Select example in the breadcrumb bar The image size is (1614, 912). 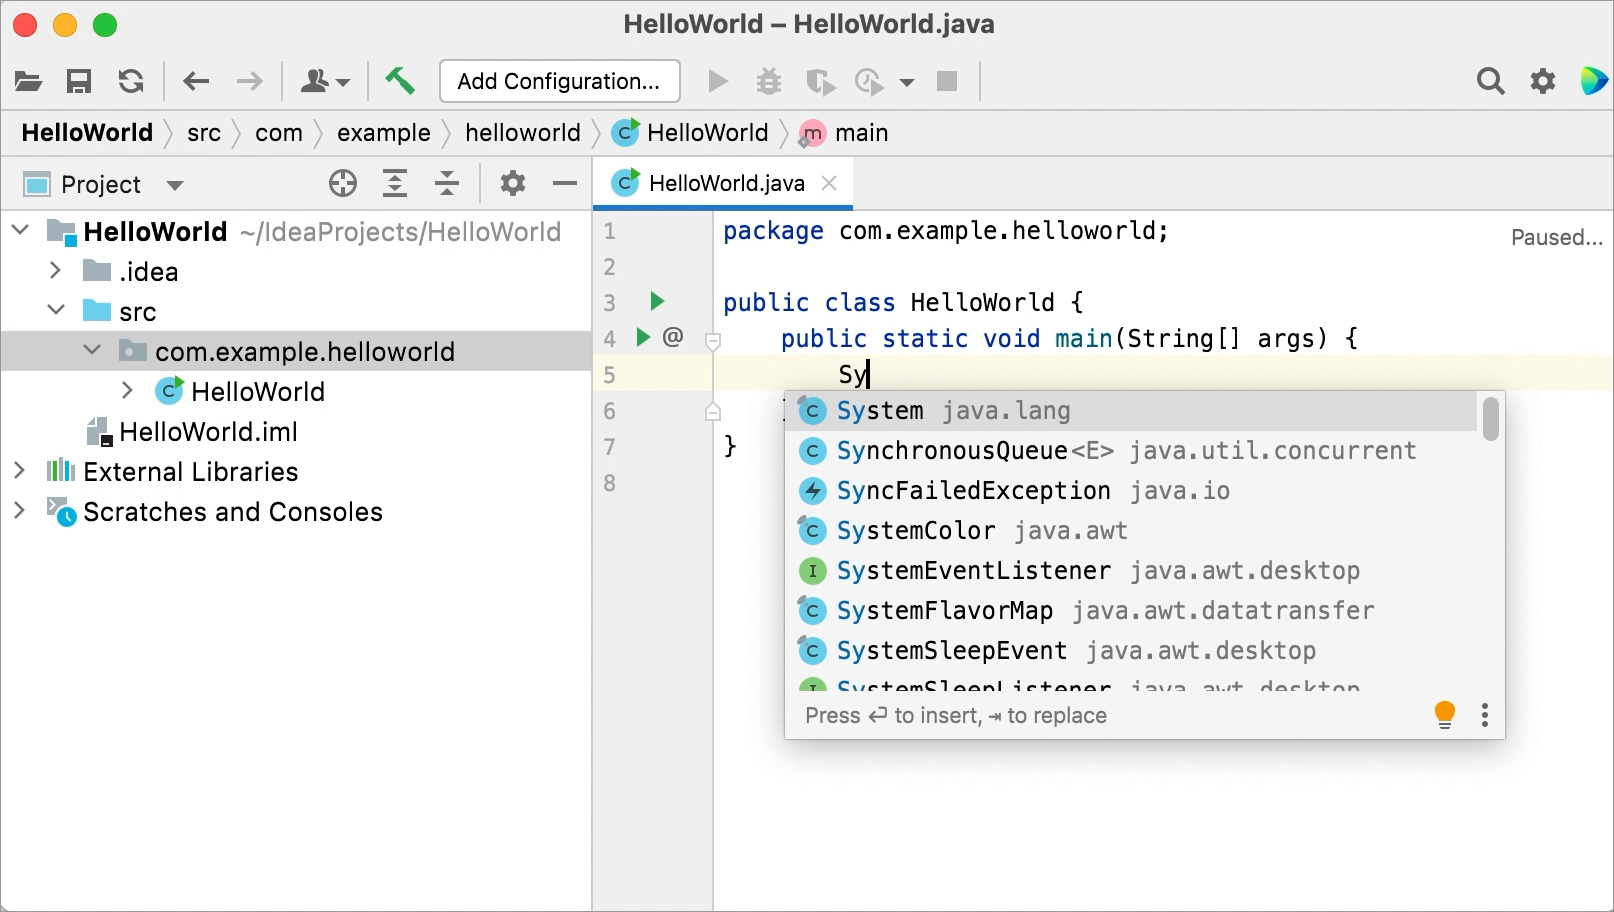(384, 133)
